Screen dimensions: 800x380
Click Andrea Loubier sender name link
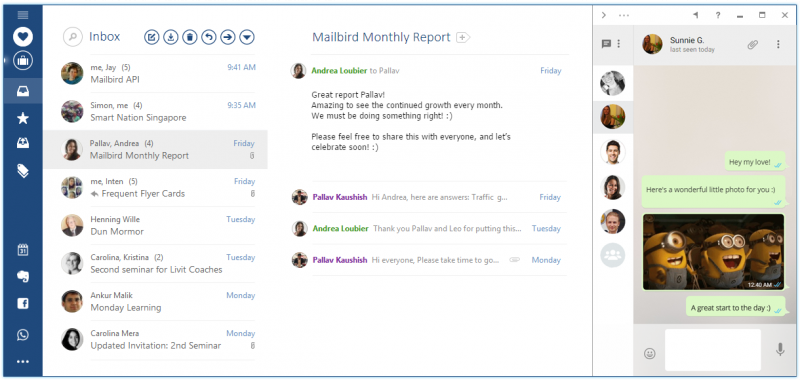(339, 71)
